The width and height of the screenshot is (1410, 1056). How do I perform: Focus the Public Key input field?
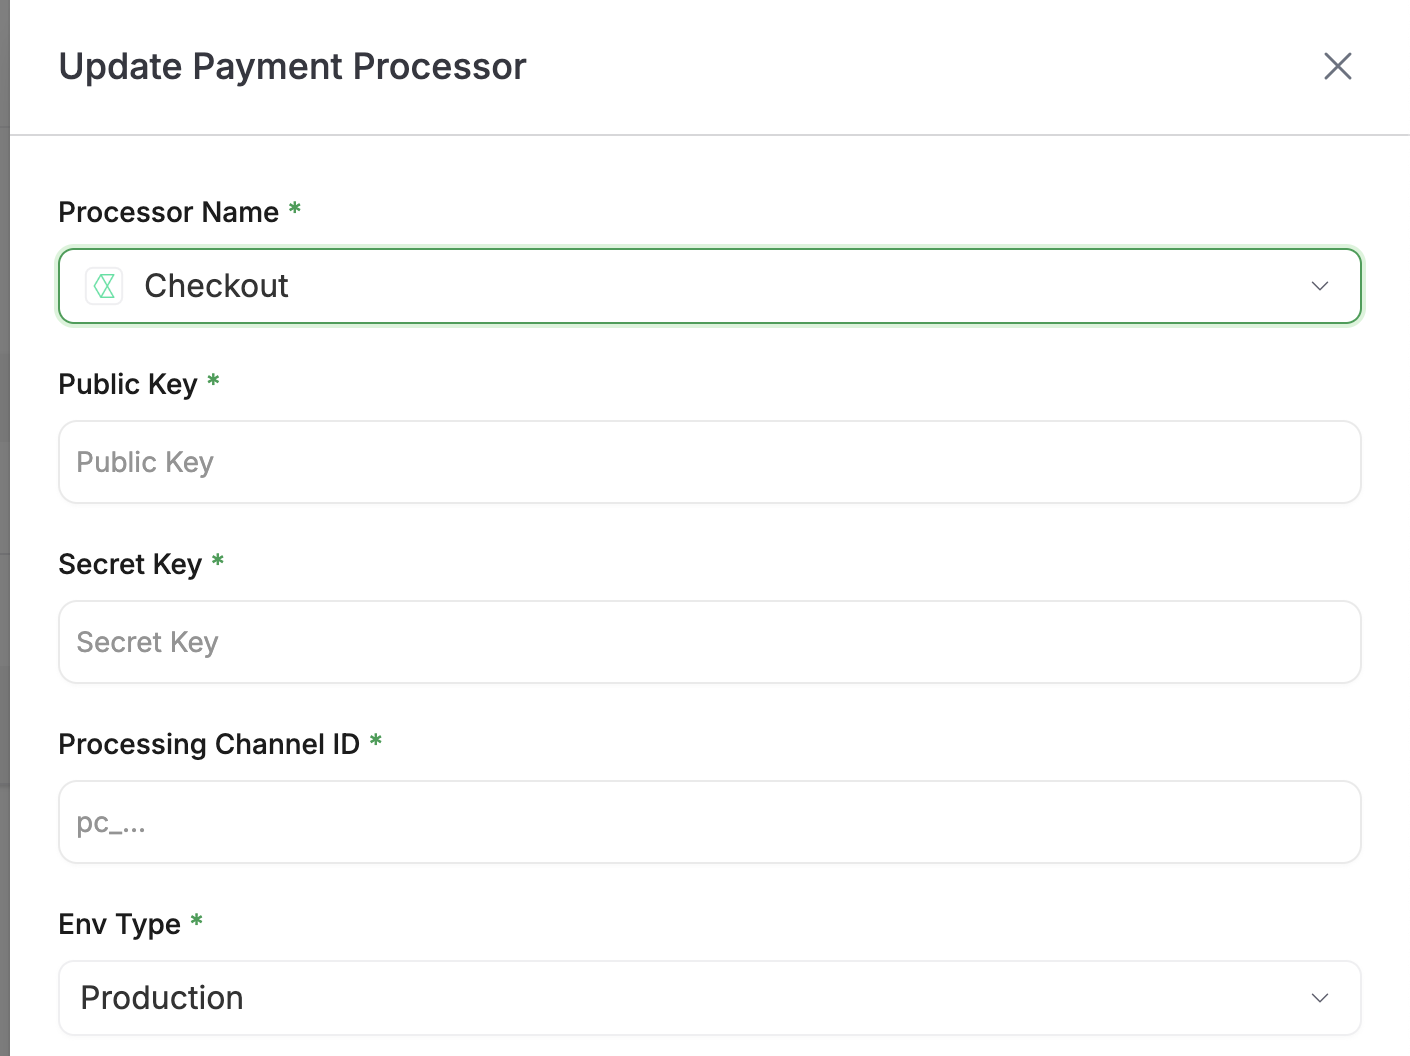[709, 462]
